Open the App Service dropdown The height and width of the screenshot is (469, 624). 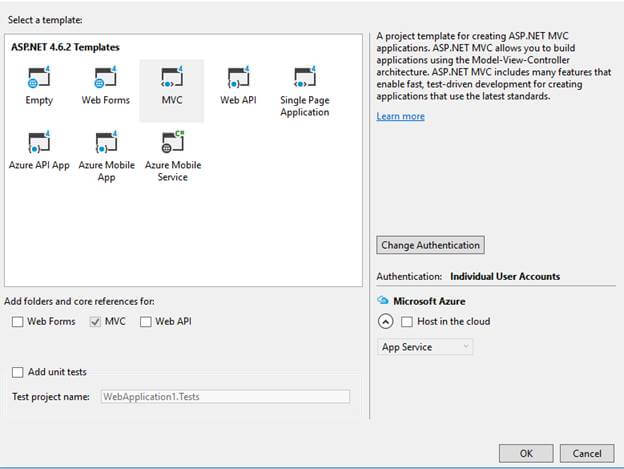pos(425,347)
